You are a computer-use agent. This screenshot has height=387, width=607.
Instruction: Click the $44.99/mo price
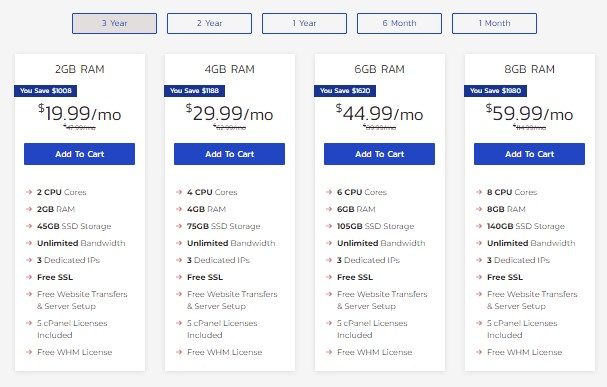pyautogui.click(x=379, y=114)
